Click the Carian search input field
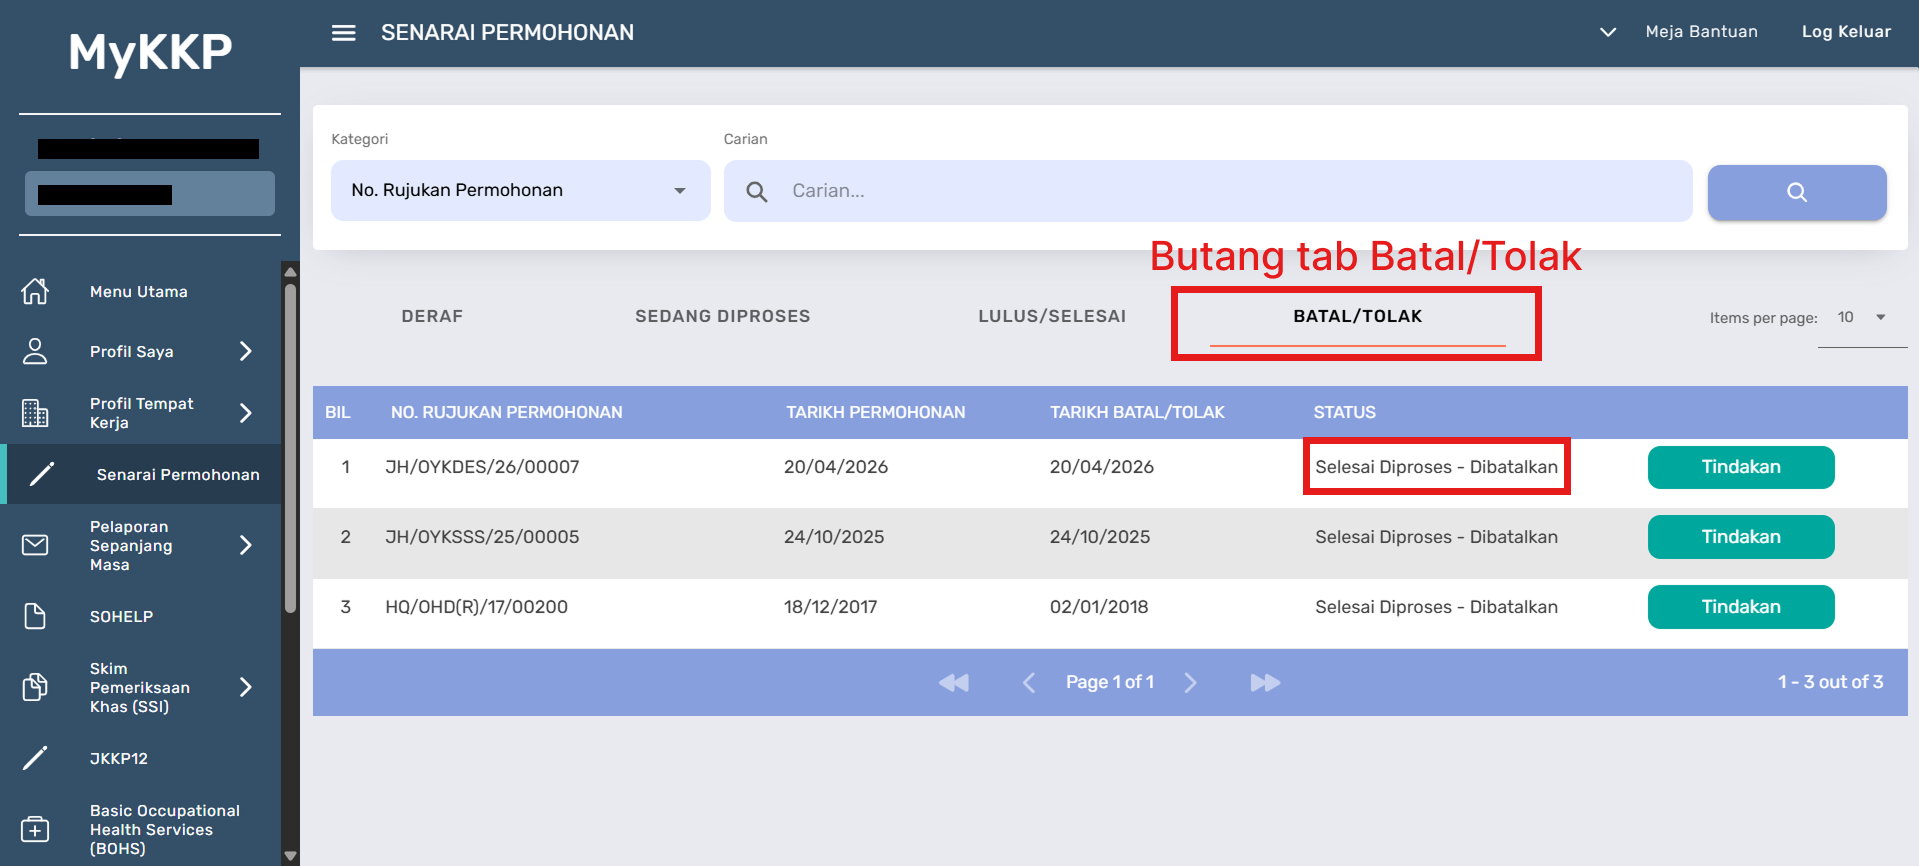Screen dimensions: 1919x866 point(1230,190)
